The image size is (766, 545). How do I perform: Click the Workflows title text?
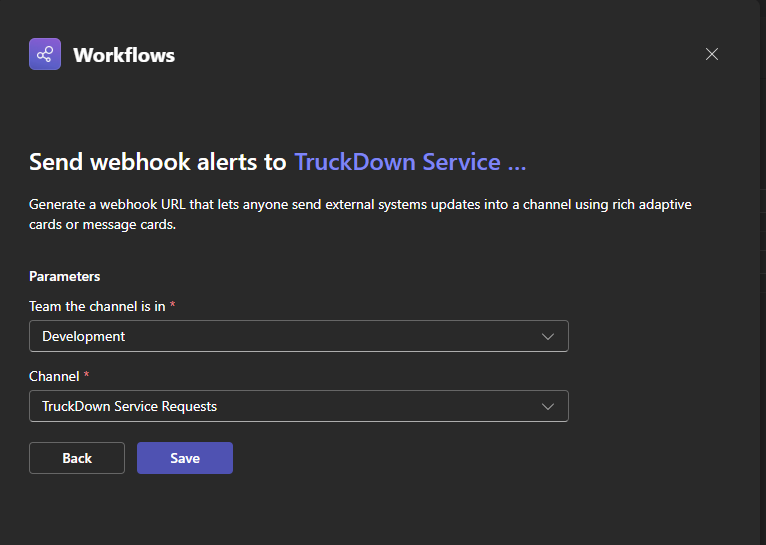point(124,55)
